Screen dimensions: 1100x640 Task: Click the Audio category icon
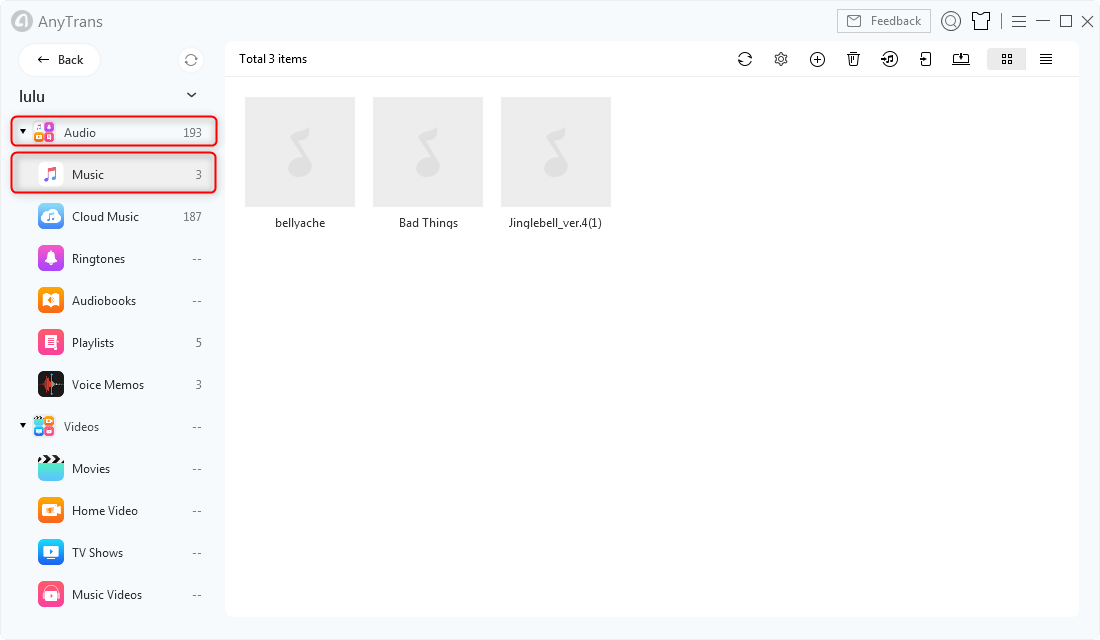(x=44, y=132)
